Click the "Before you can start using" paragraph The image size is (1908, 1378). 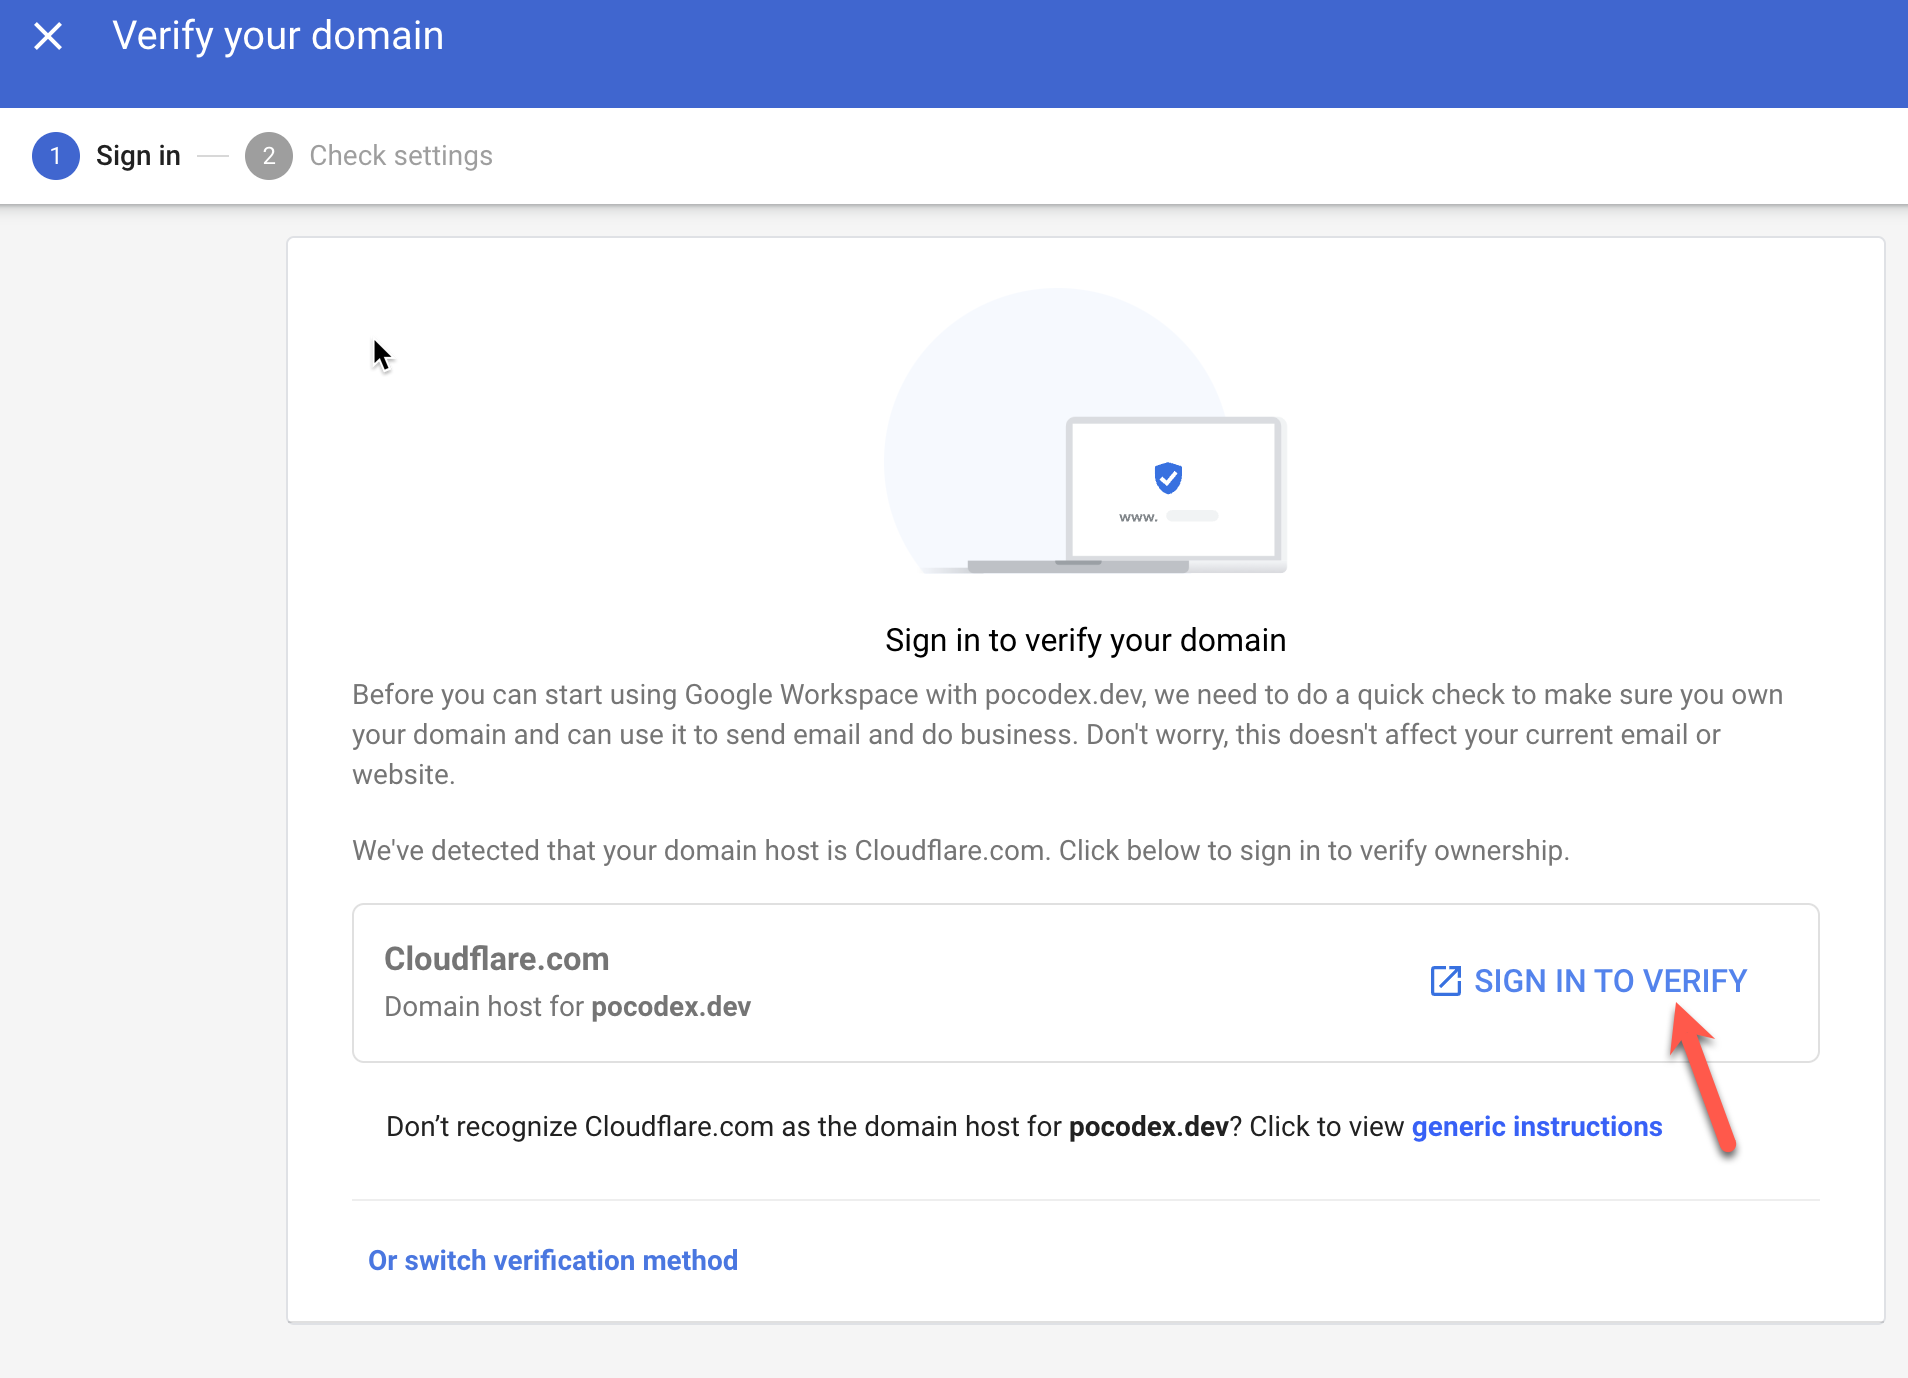tap(1067, 735)
